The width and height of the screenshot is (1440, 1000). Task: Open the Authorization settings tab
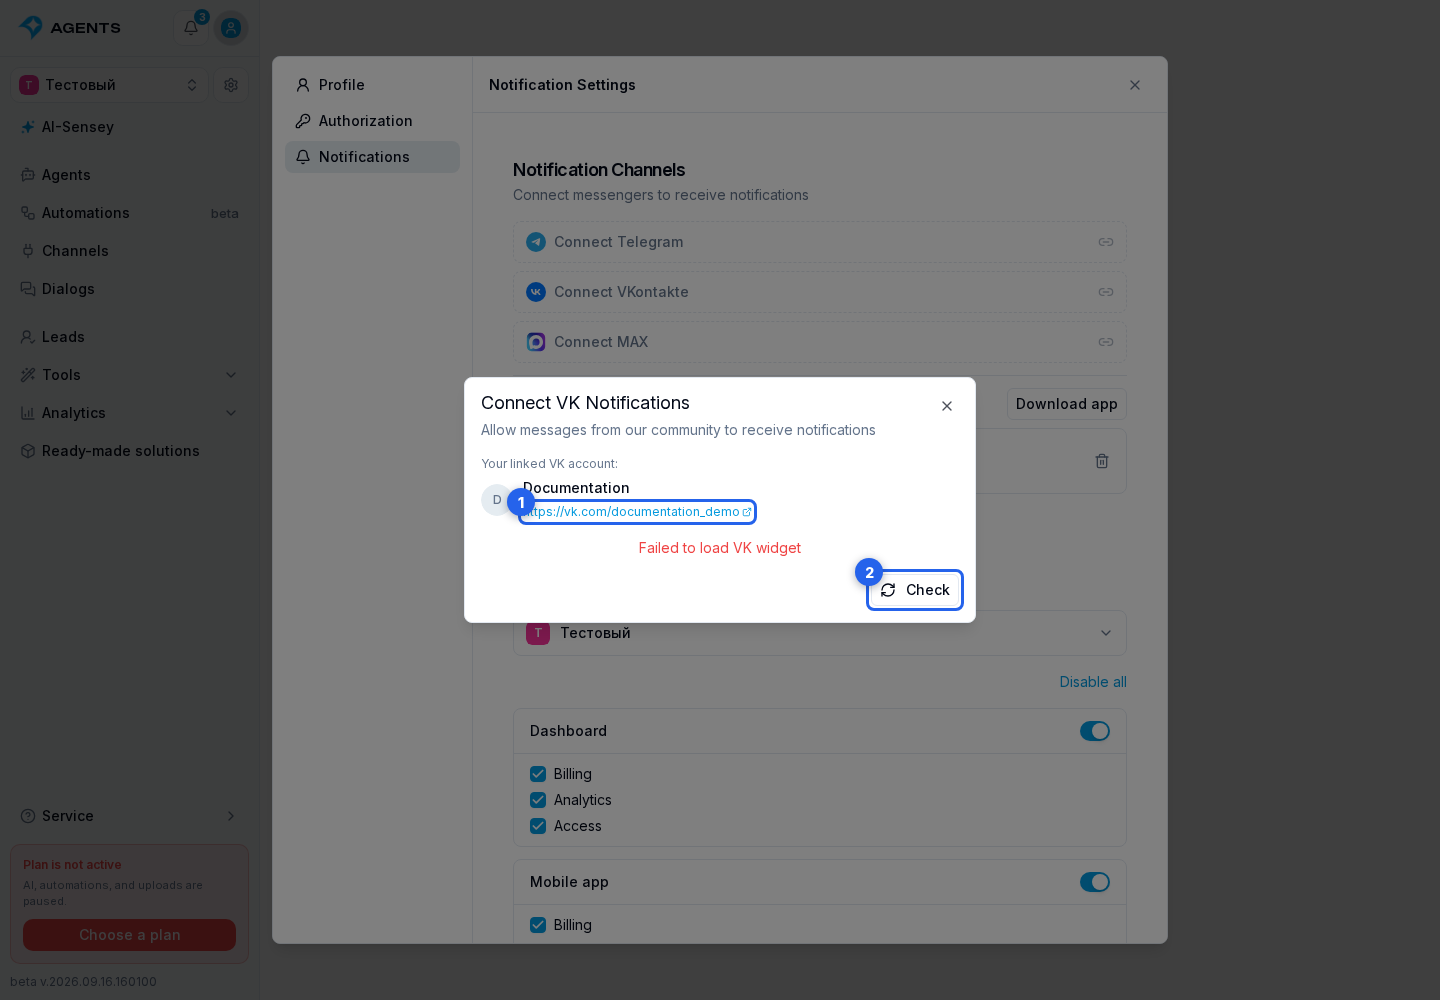(372, 121)
